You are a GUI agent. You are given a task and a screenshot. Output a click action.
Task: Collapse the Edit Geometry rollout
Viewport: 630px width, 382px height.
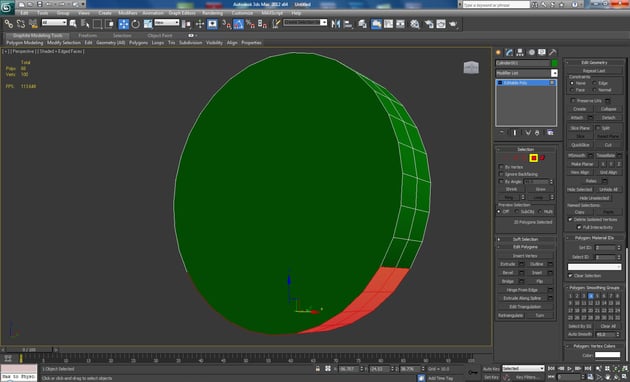[595, 63]
